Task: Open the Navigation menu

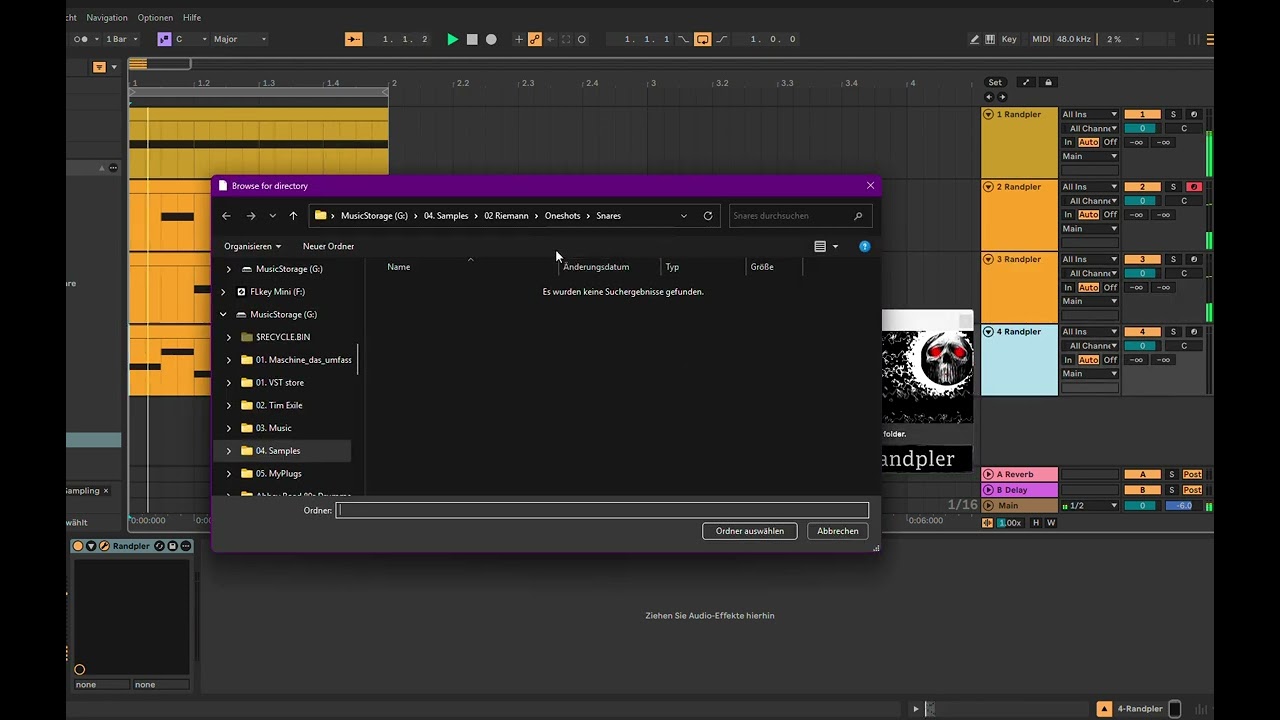Action: (107, 18)
